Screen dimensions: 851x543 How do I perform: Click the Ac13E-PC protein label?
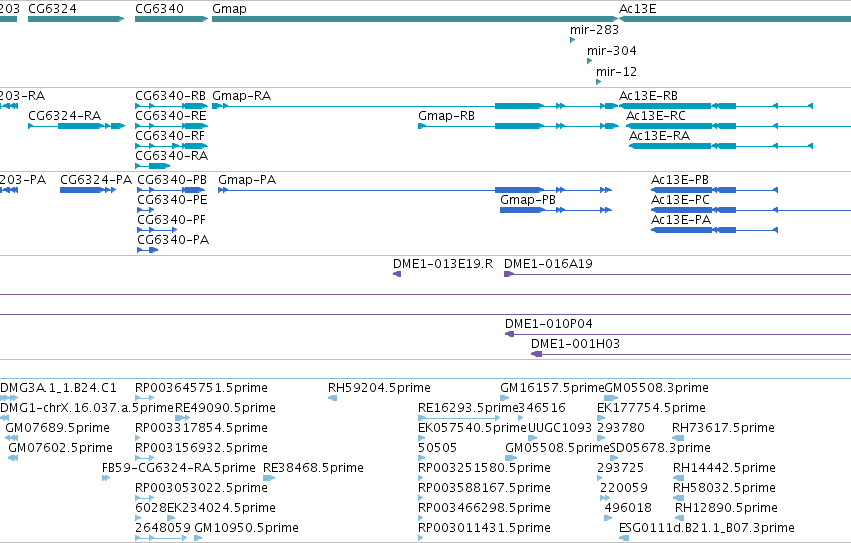tap(681, 200)
